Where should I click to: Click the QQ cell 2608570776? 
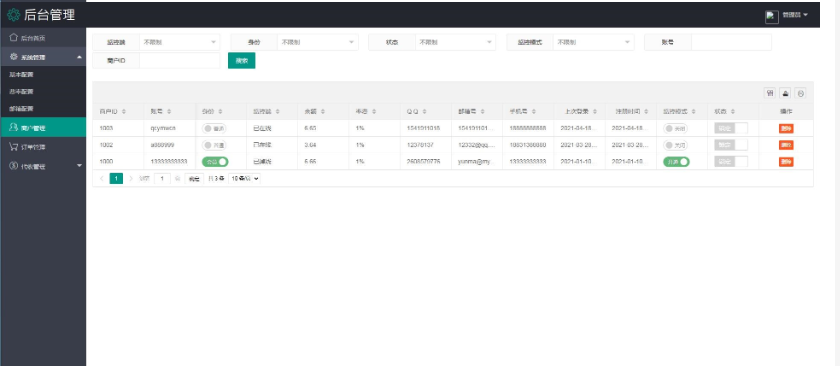coord(423,162)
